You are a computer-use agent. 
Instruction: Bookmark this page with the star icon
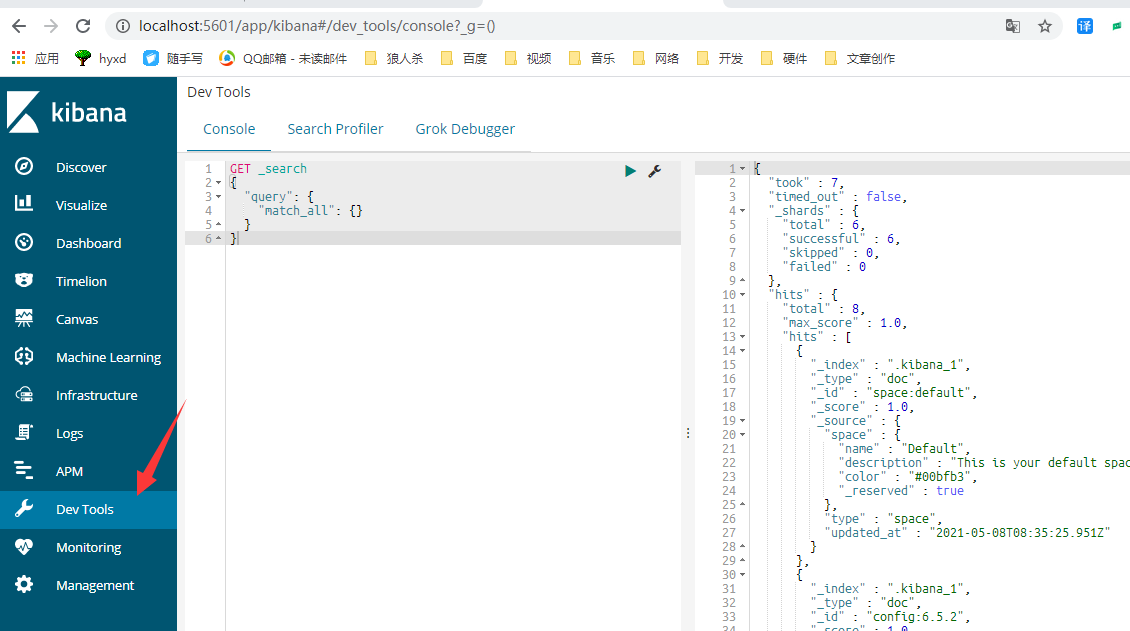click(1045, 26)
